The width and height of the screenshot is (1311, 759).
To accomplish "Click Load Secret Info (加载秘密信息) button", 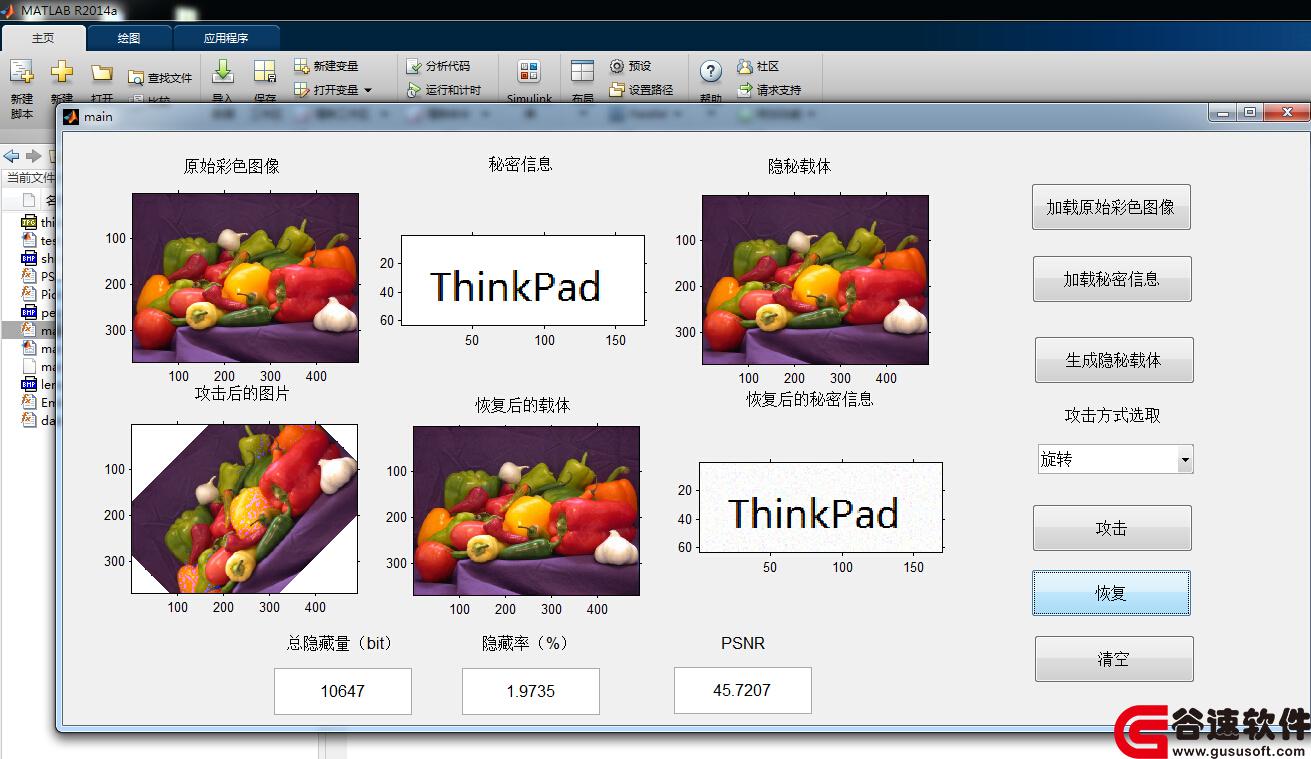I will 1112,279.
